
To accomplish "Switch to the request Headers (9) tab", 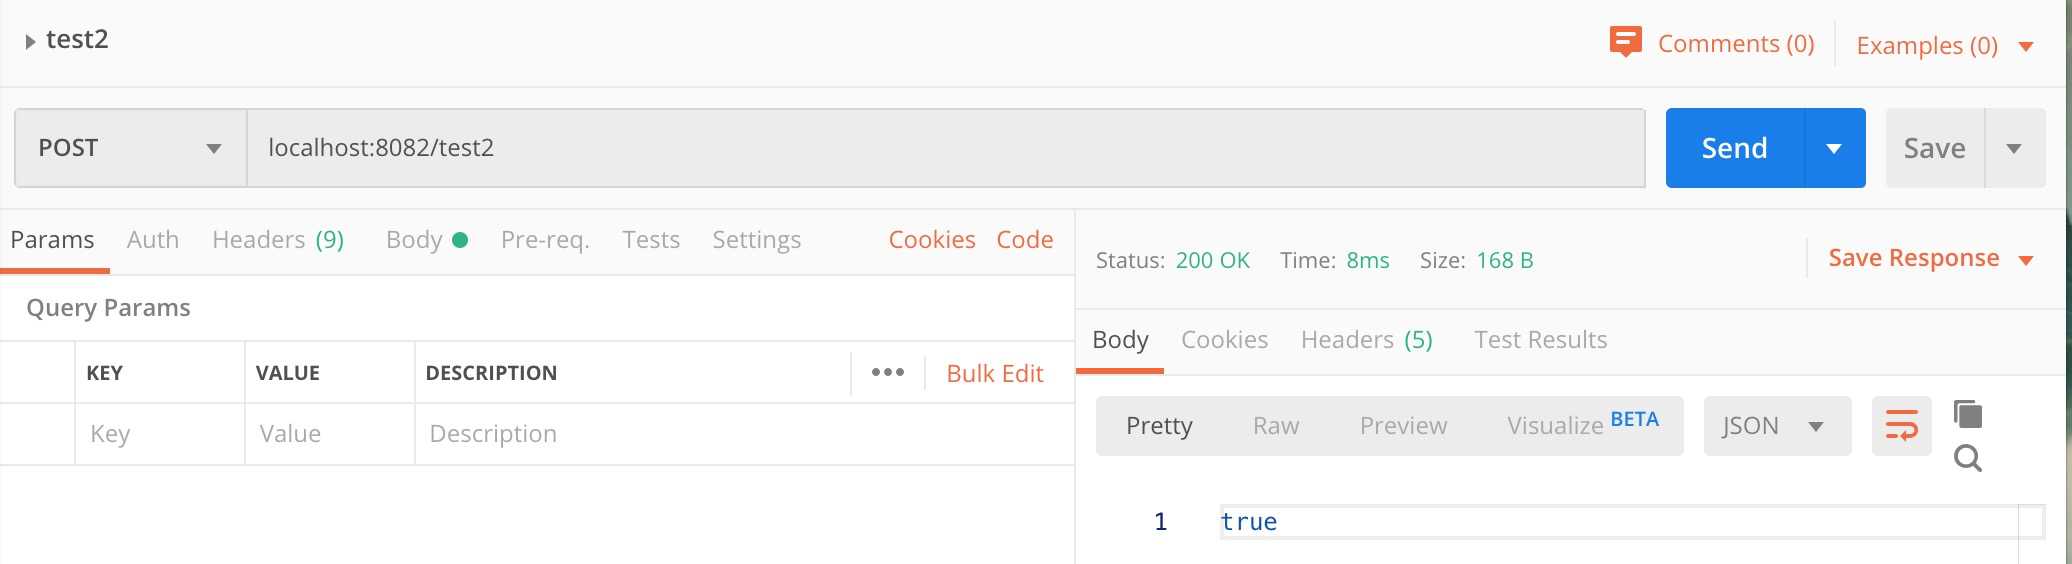I will [278, 240].
